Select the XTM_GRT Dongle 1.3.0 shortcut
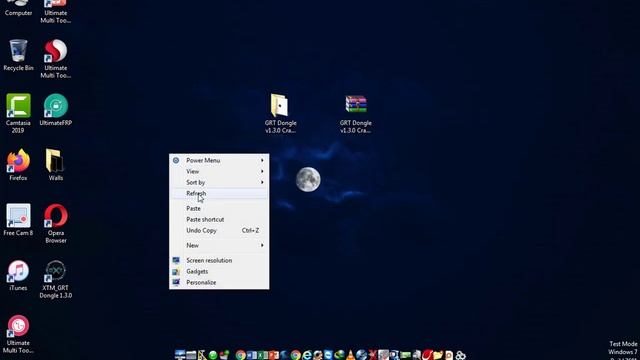 56,279
